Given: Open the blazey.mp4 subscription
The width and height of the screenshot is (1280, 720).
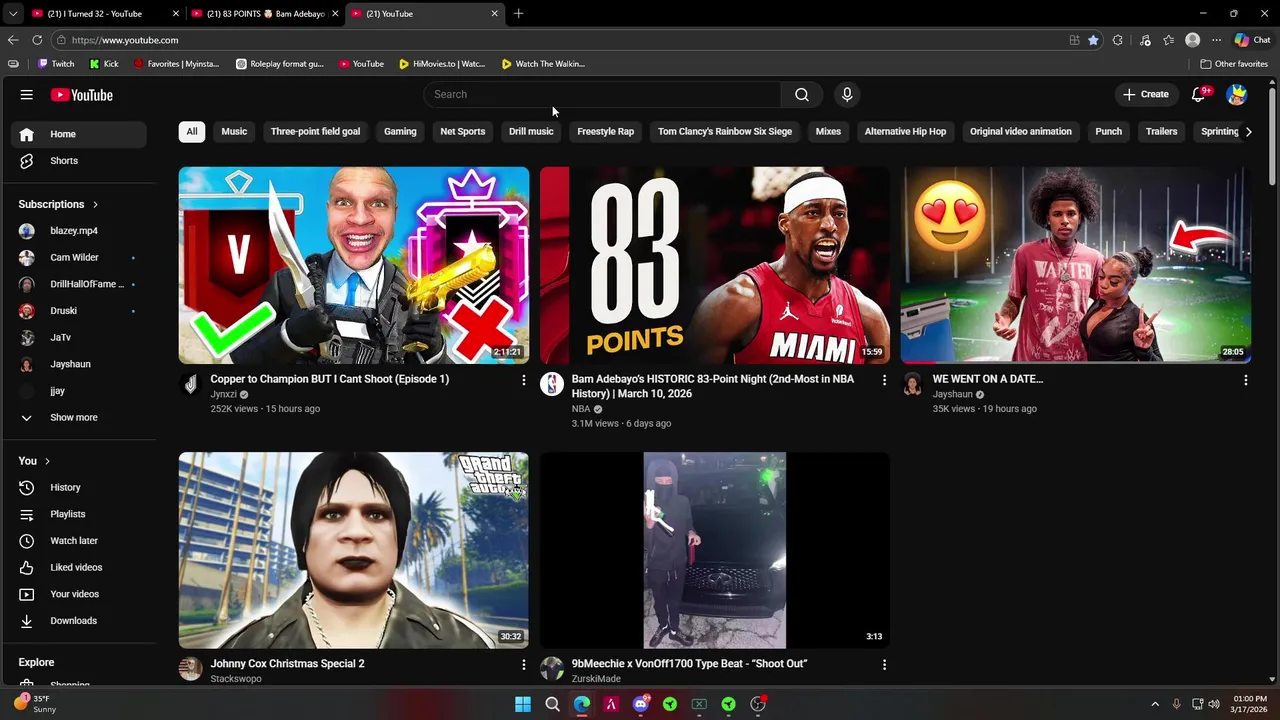Looking at the screenshot, I should tap(80, 231).
